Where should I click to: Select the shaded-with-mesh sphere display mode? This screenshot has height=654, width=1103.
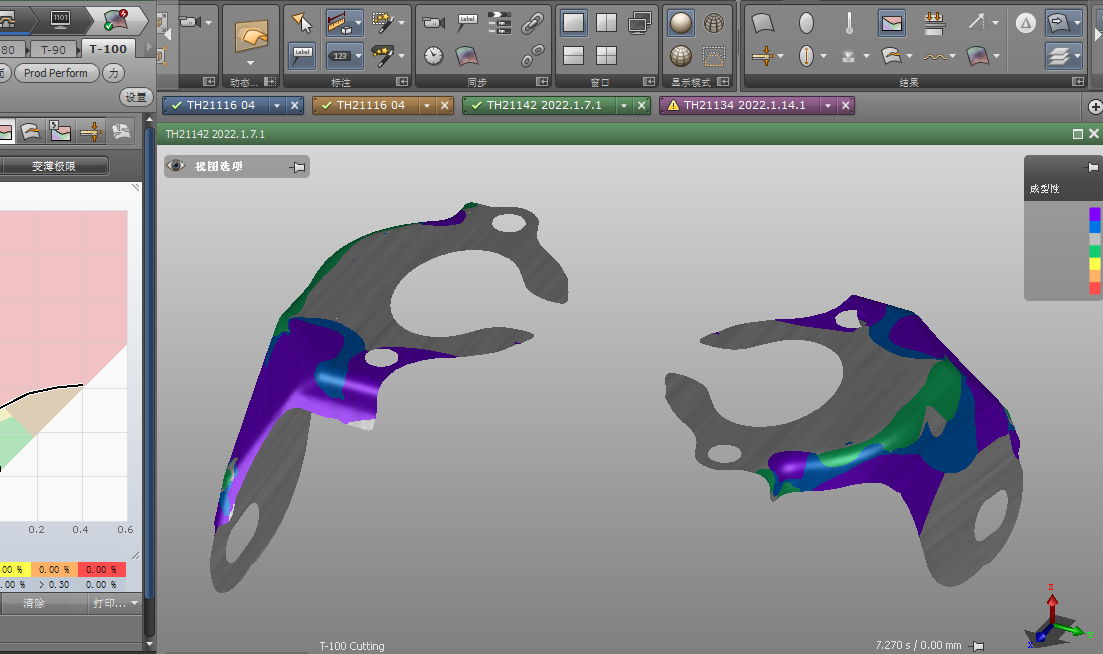(x=681, y=56)
